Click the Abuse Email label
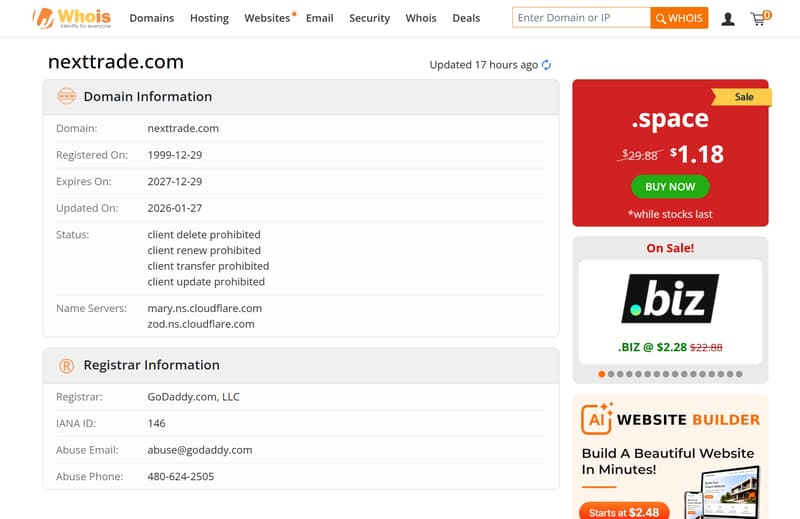 tap(87, 450)
